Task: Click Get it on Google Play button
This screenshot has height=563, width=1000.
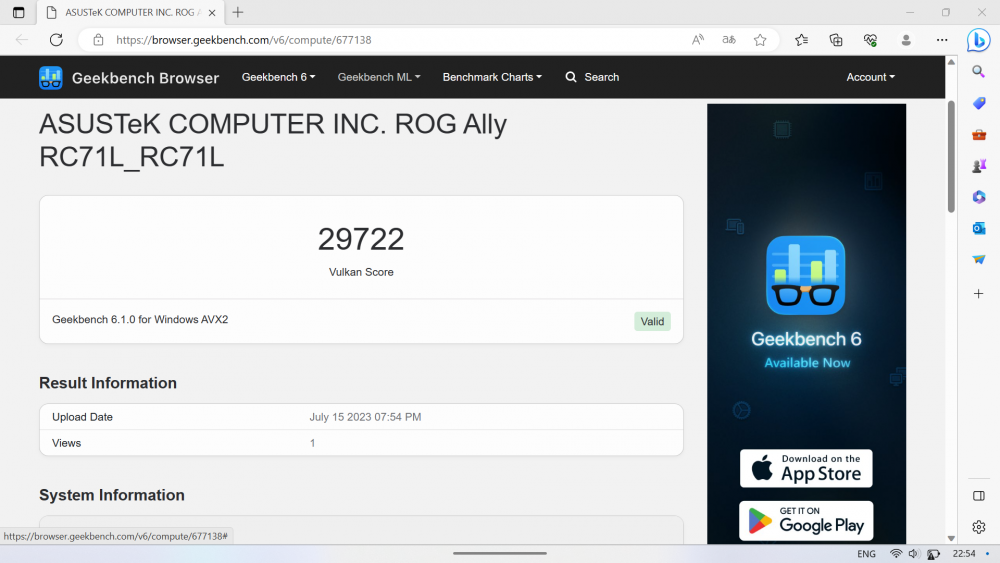Action: tap(806, 521)
